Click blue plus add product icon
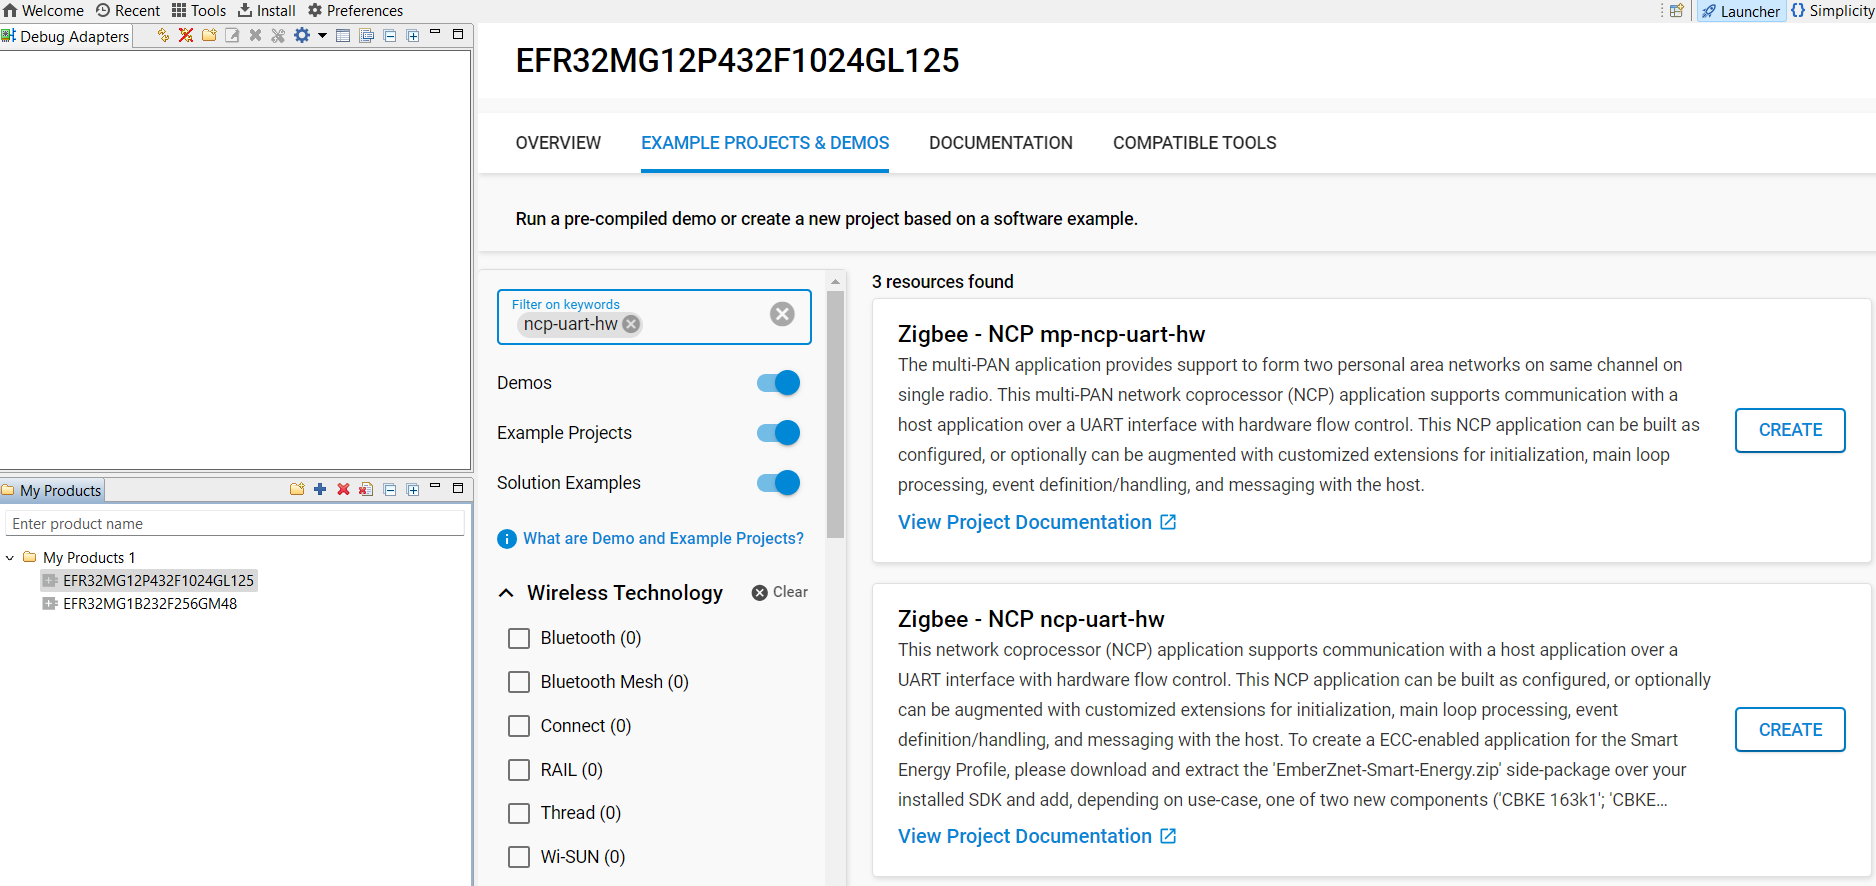The image size is (1876, 886). pyautogui.click(x=320, y=489)
